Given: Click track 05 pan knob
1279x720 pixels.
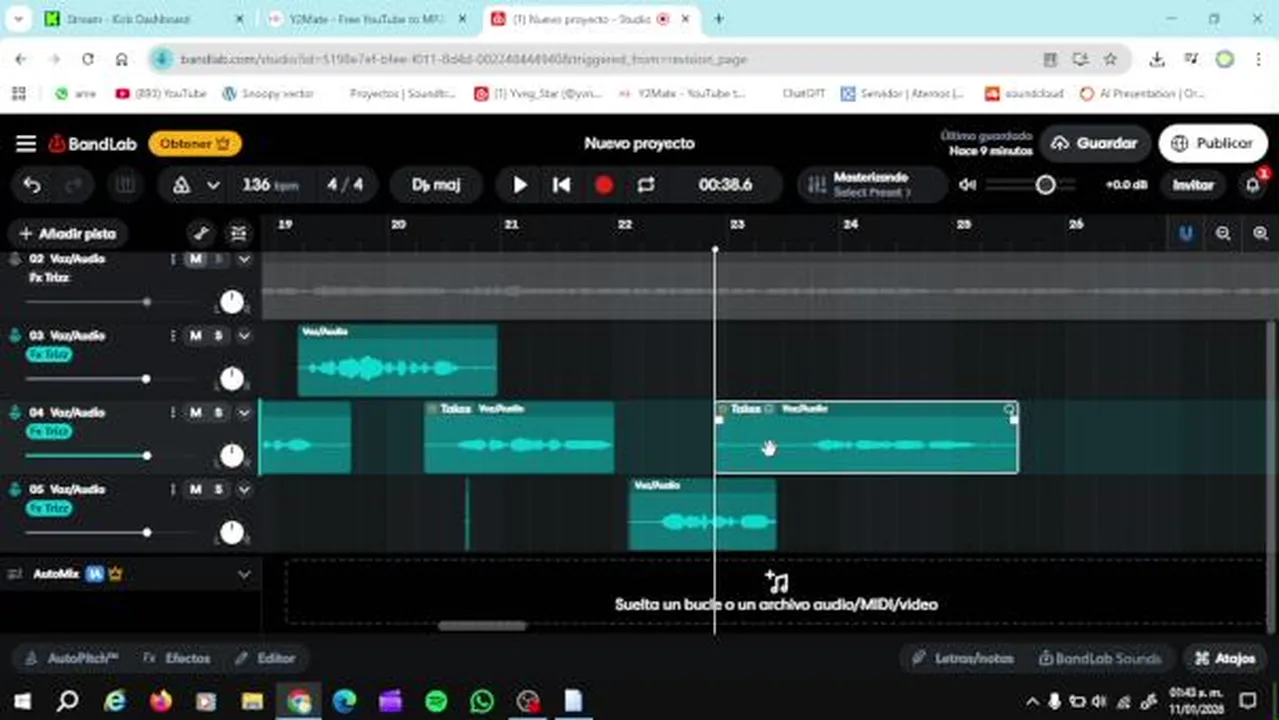Looking at the screenshot, I should (x=232, y=532).
